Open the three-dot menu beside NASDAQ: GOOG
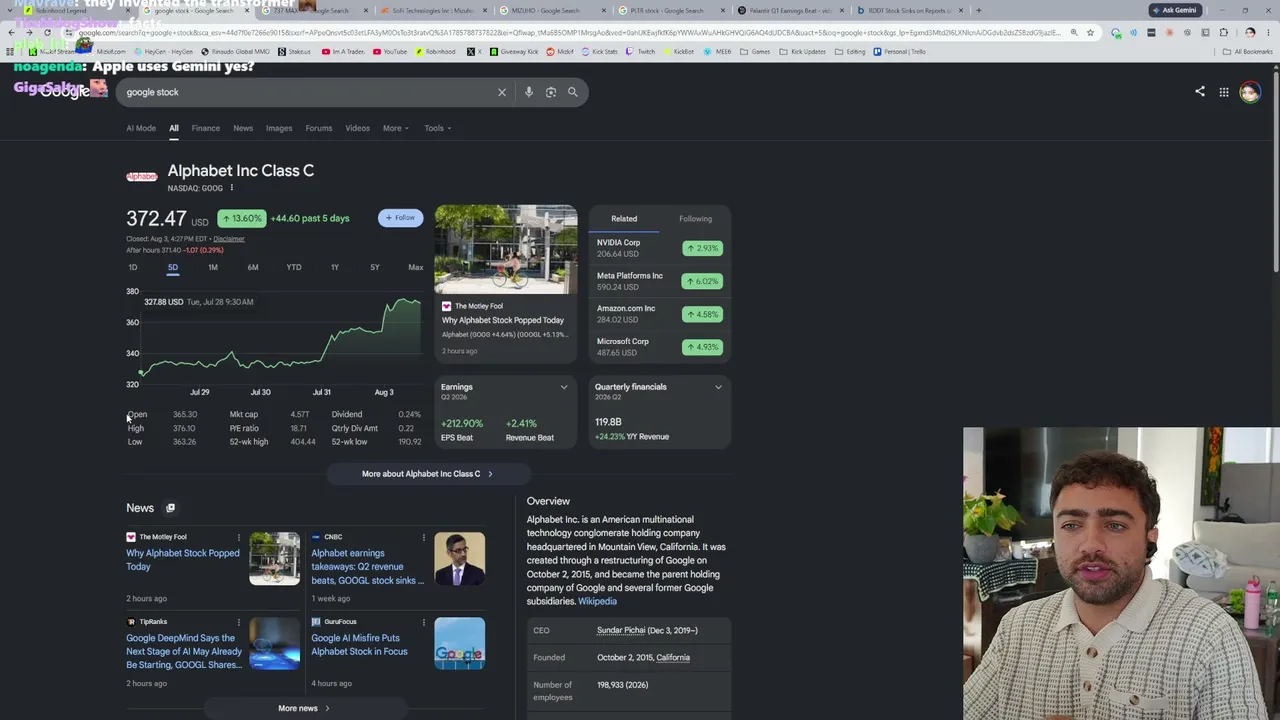This screenshot has width=1280, height=720. tap(231, 188)
